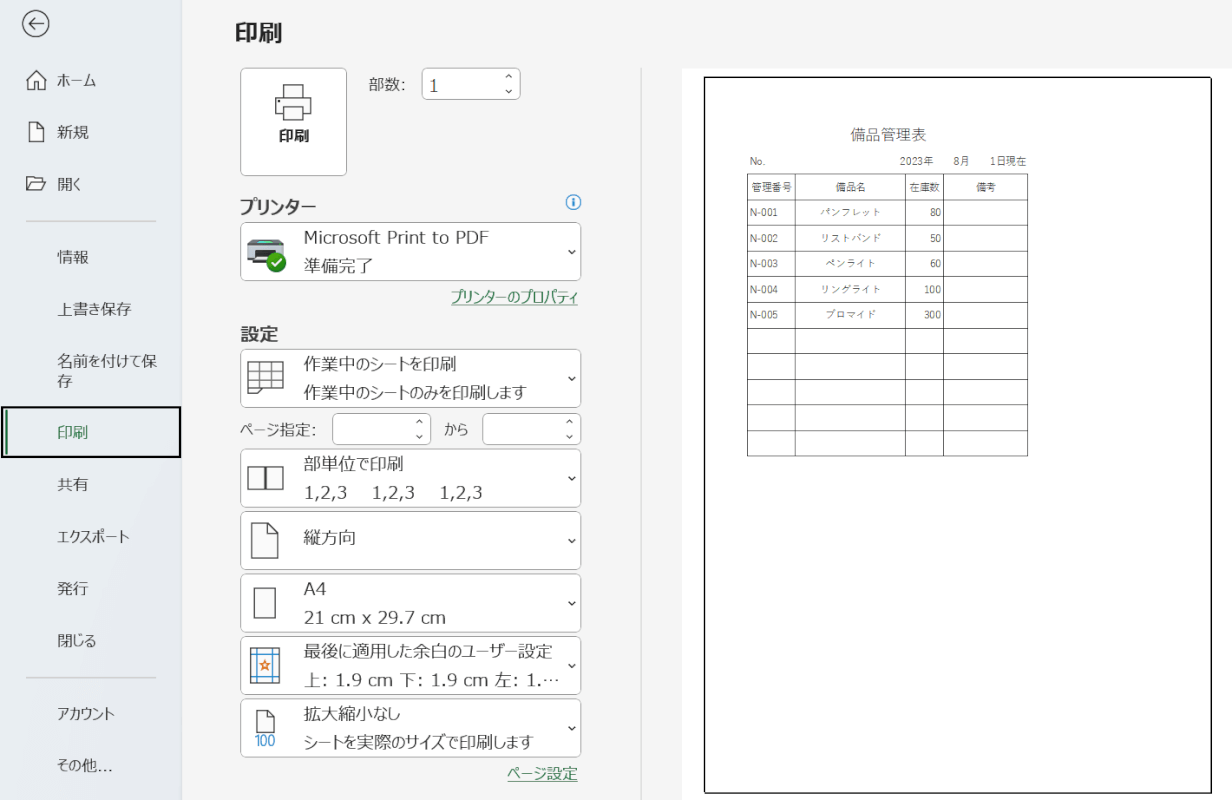Open the Printer Properties link
This screenshot has height=800, width=1232.
click(x=514, y=297)
